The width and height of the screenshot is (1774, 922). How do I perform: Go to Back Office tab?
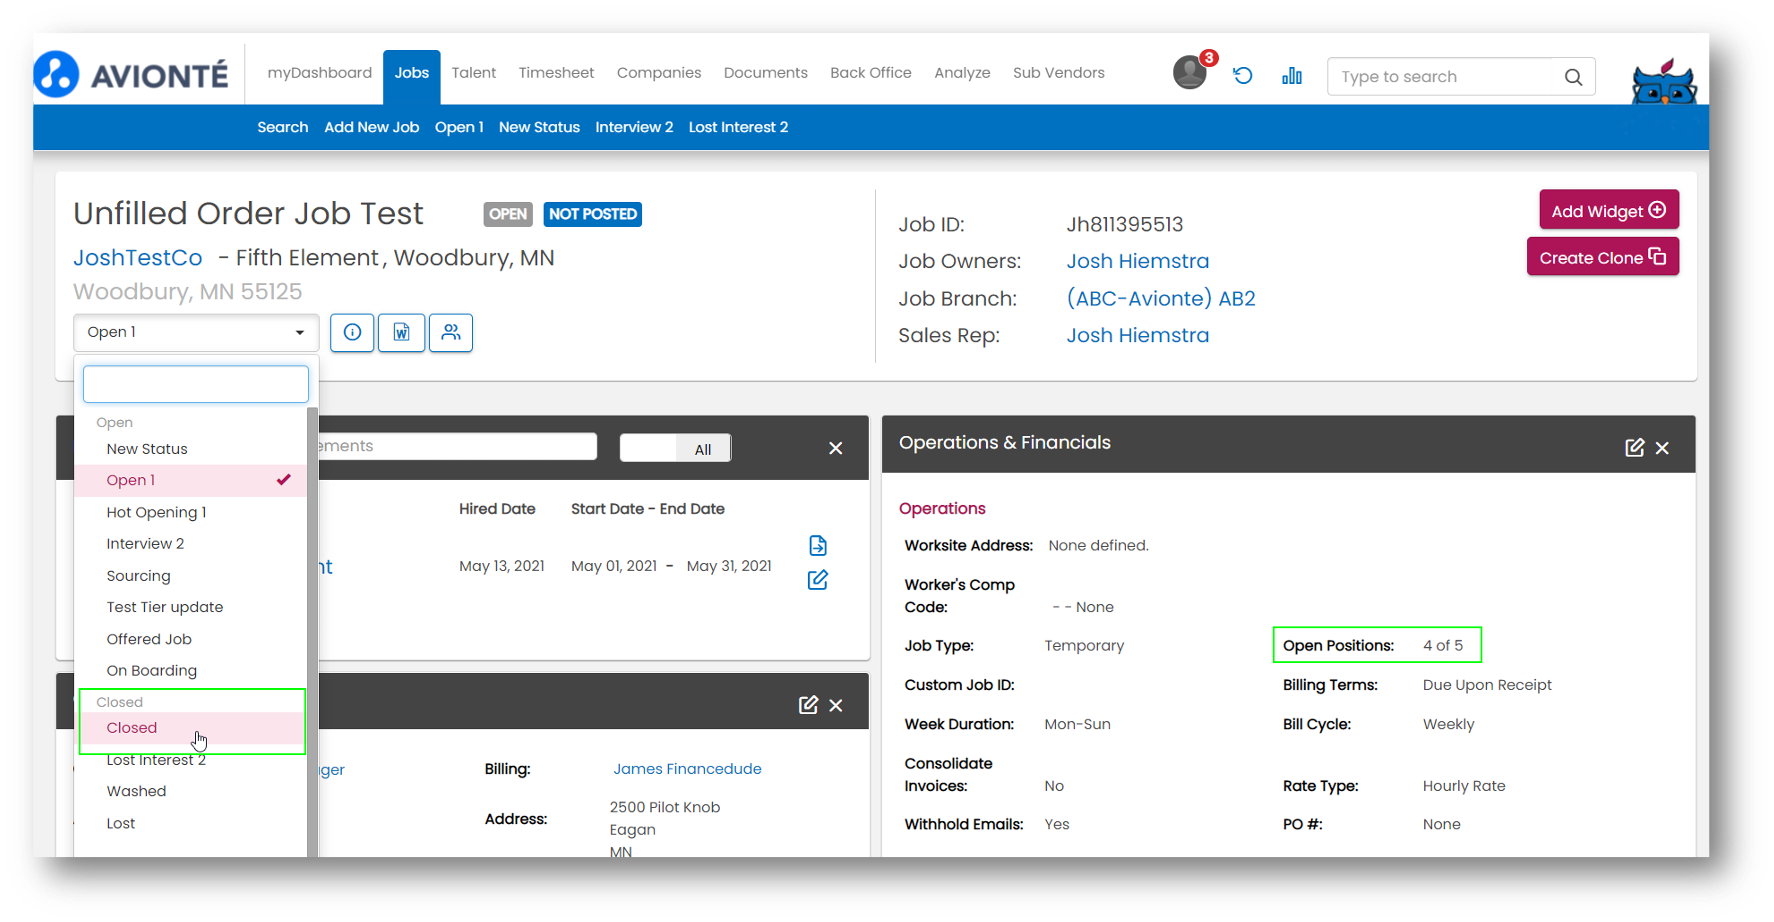(871, 73)
